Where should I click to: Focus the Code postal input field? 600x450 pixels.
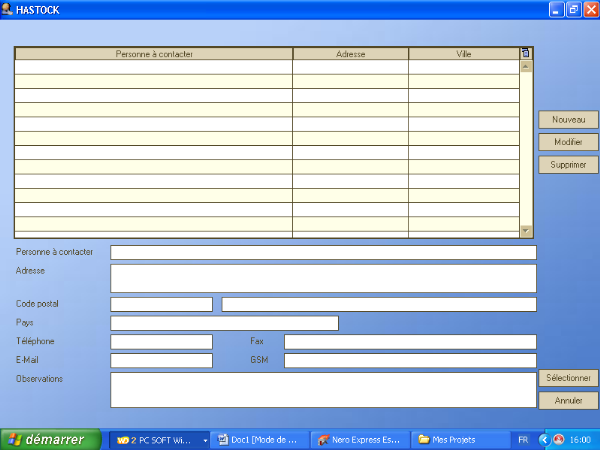click(x=161, y=305)
